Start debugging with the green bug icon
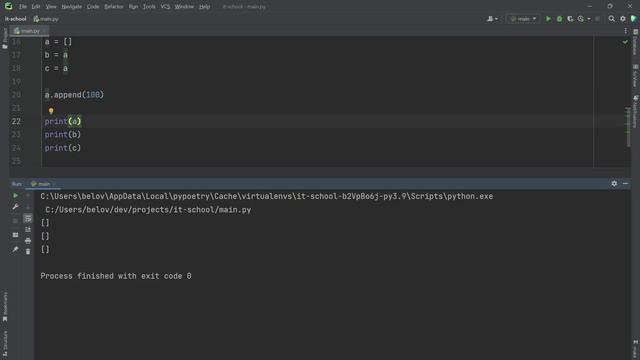The image size is (640, 360). (559, 19)
